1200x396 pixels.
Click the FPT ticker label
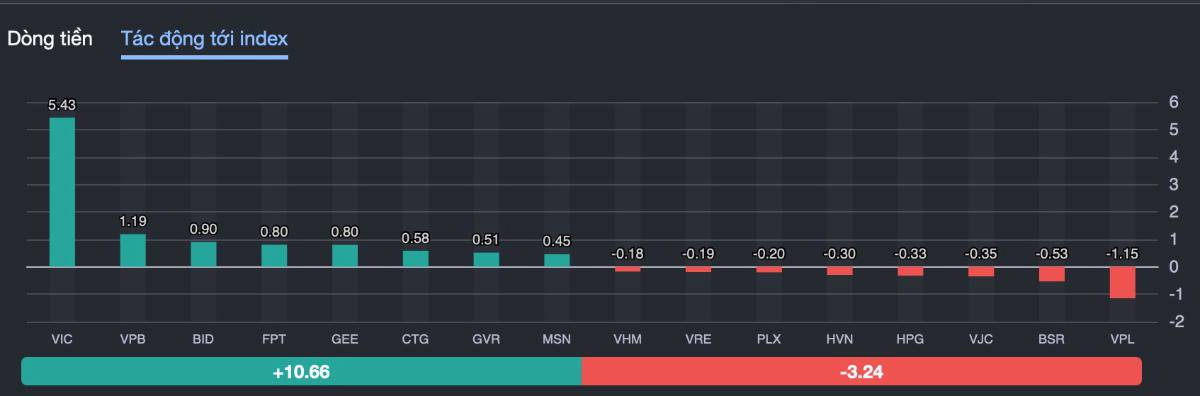point(274,340)
